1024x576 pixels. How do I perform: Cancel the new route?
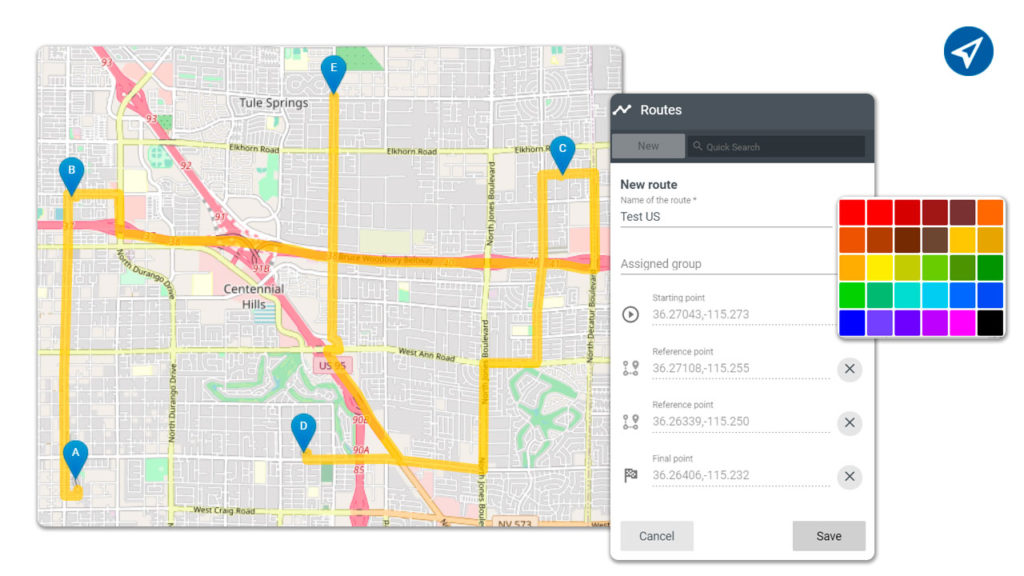click(x=656, y=536)
